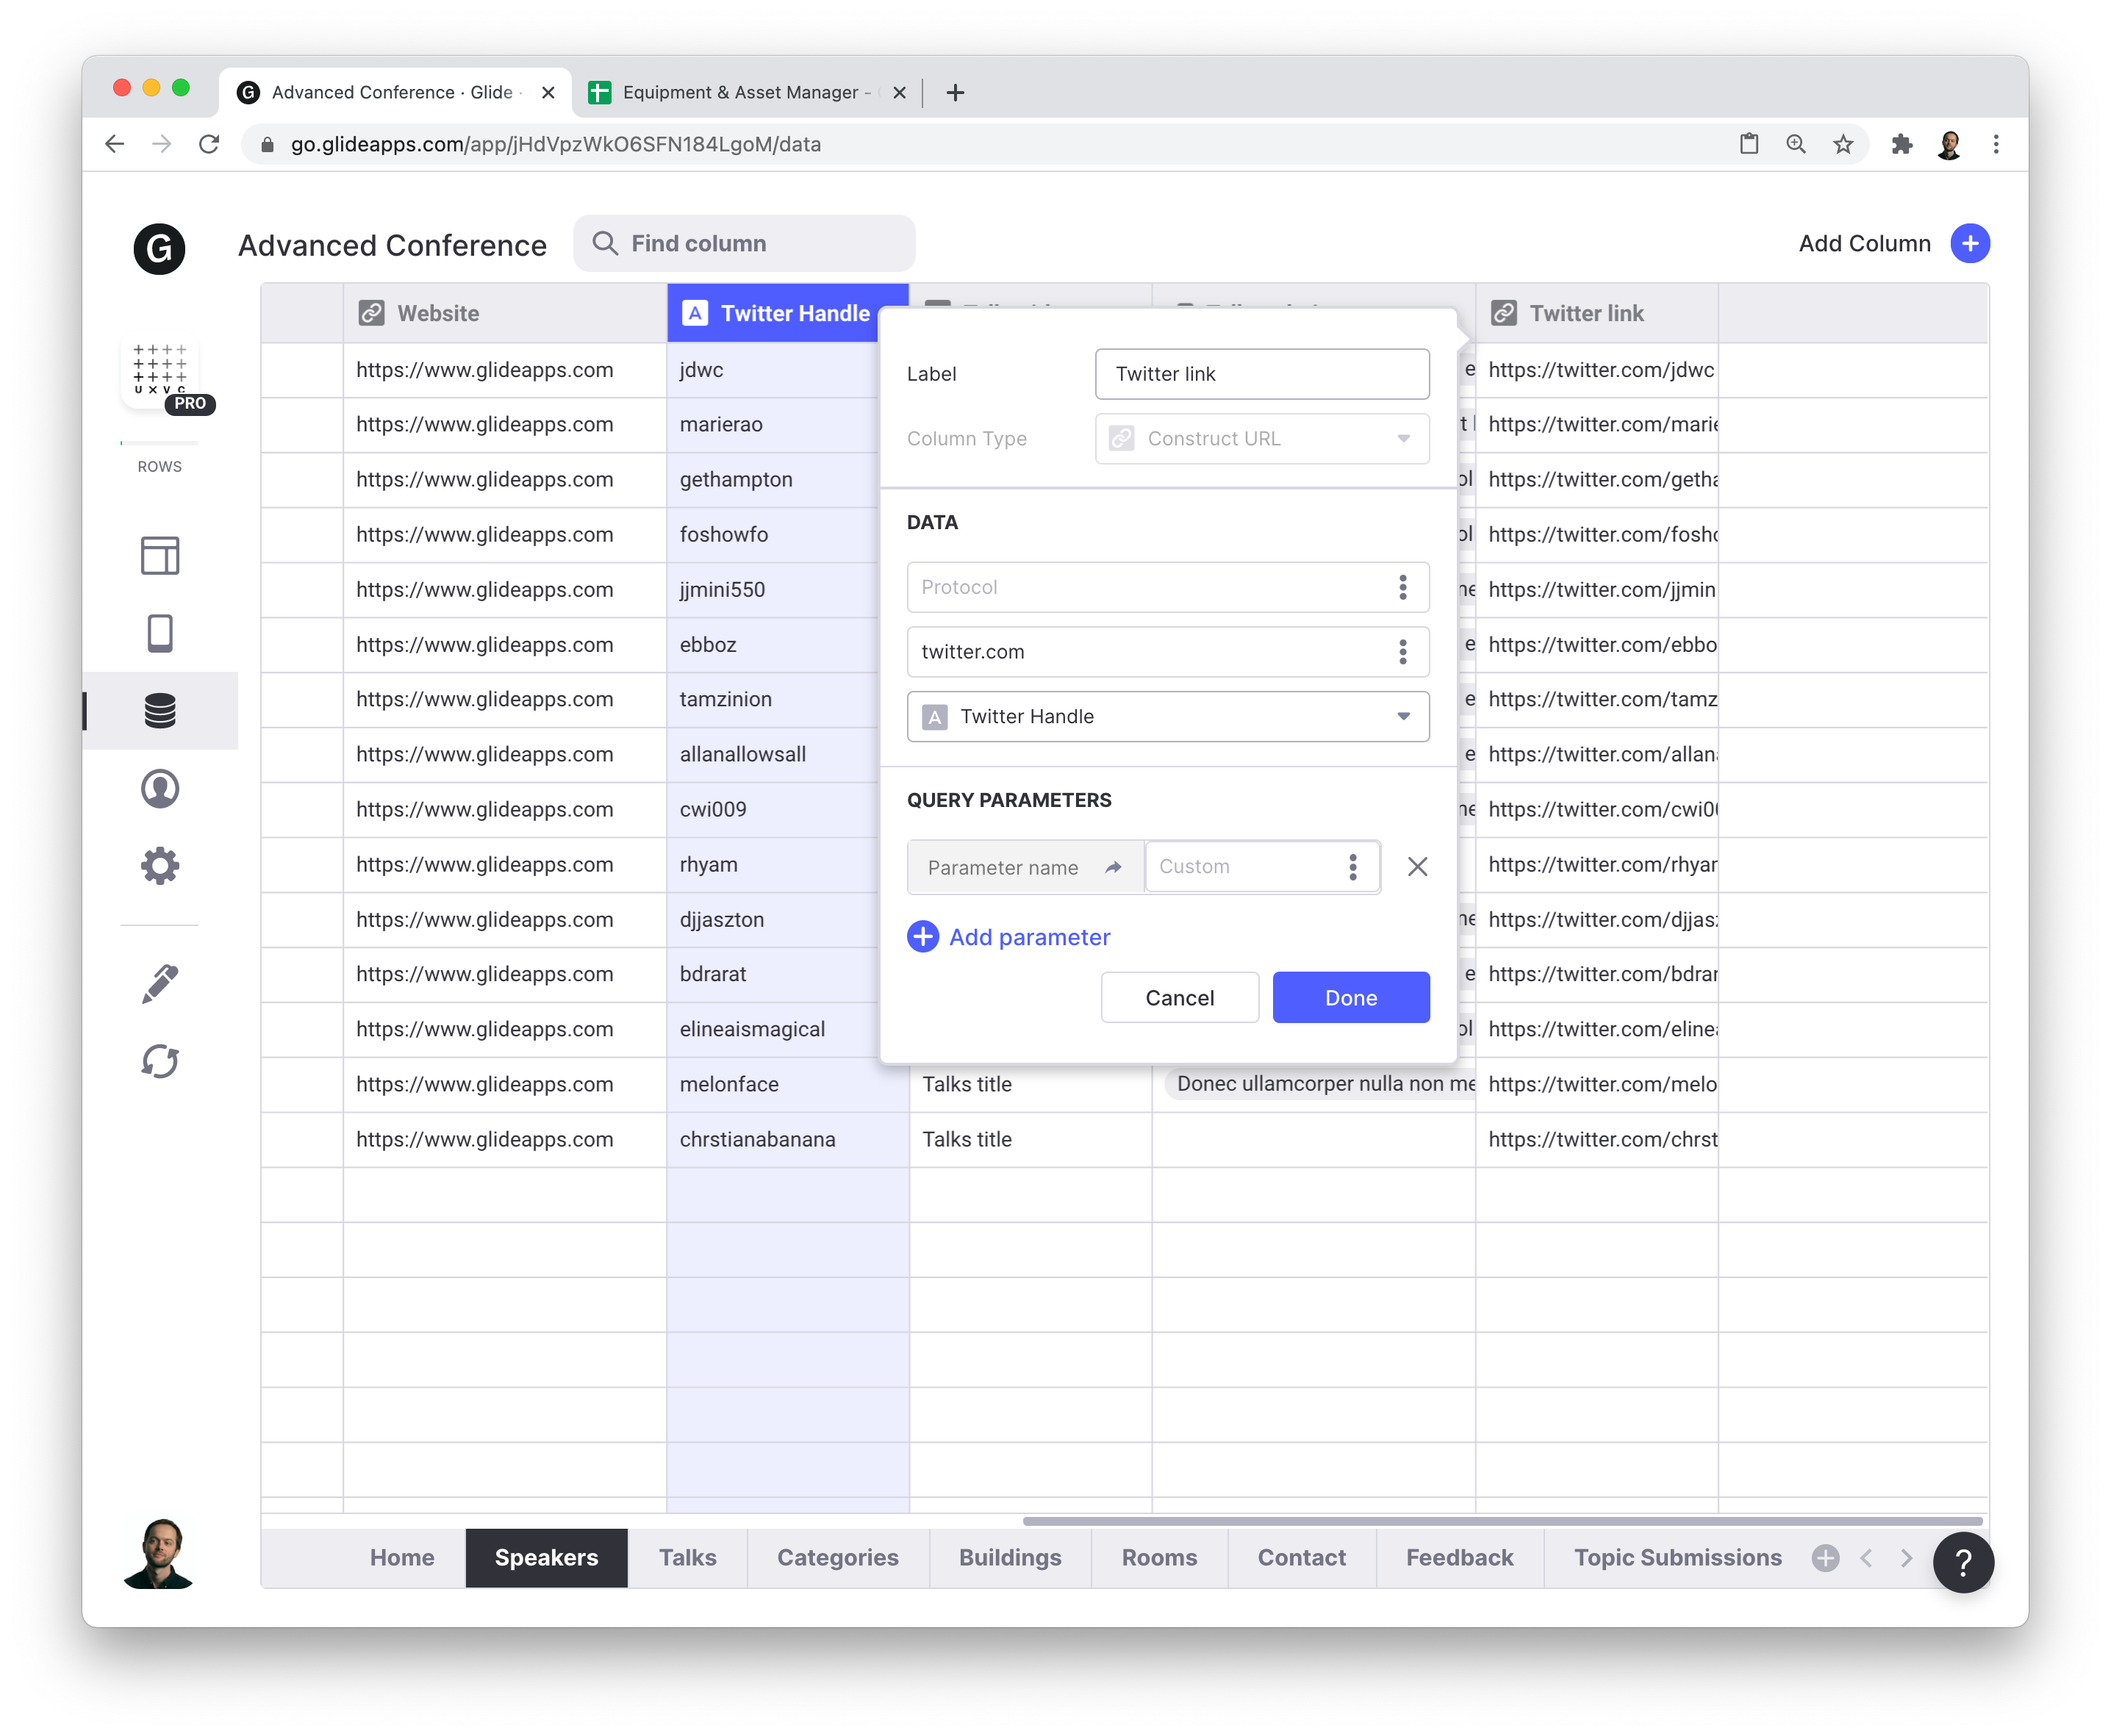Click the reload sheet sync icon
The height and width of the screenshot is (1736, 2111).
(160, 1061)
